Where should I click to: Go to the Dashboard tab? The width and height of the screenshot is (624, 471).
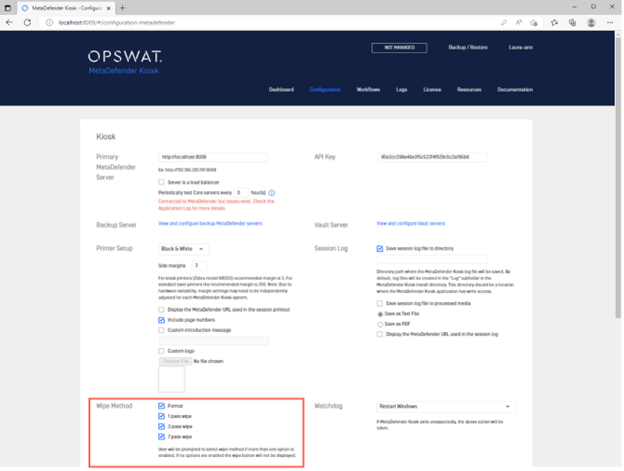coord(281,90)
